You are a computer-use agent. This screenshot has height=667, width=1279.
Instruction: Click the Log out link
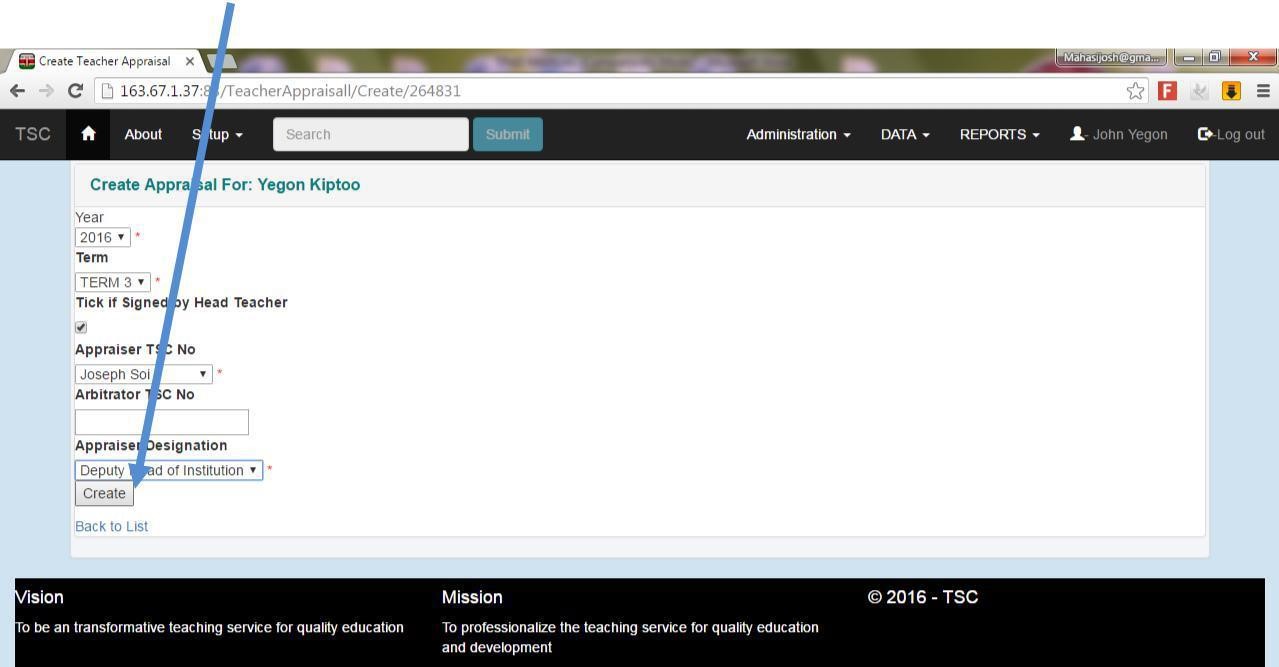tap(1231, 134)
